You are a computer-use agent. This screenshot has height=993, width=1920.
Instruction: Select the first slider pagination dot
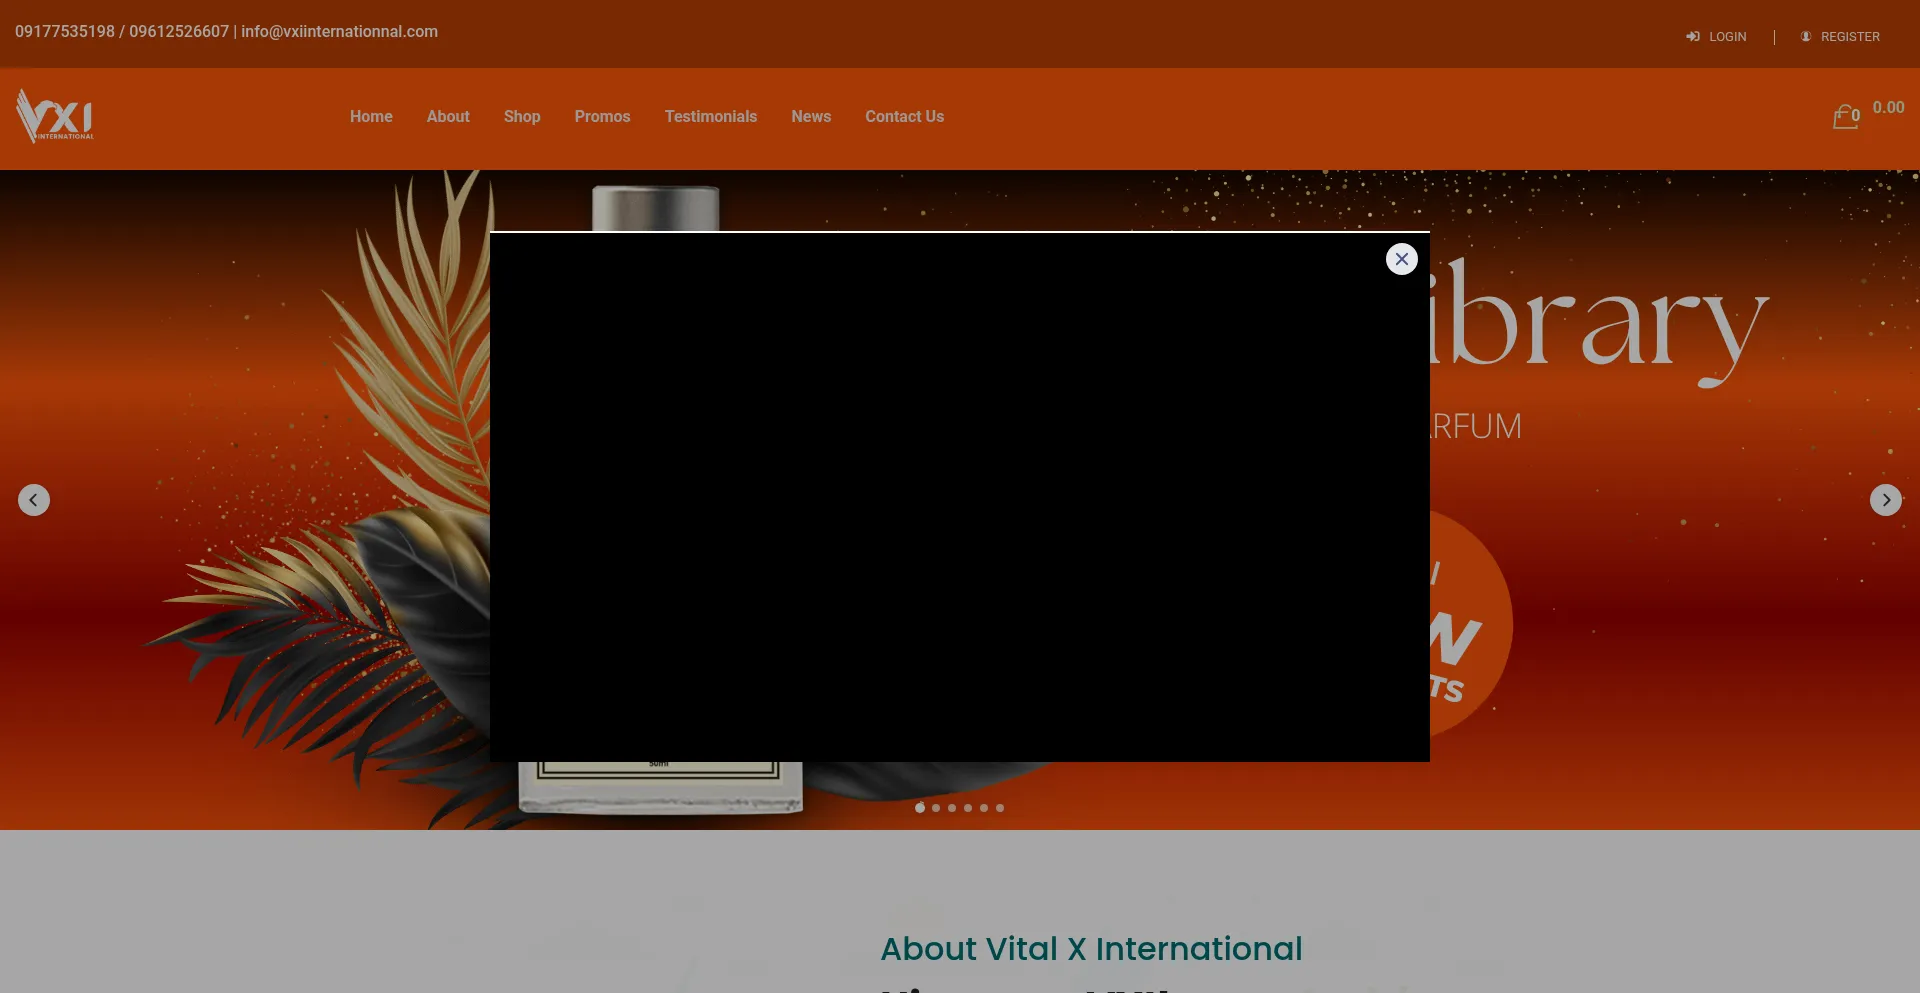coord(920,808)
